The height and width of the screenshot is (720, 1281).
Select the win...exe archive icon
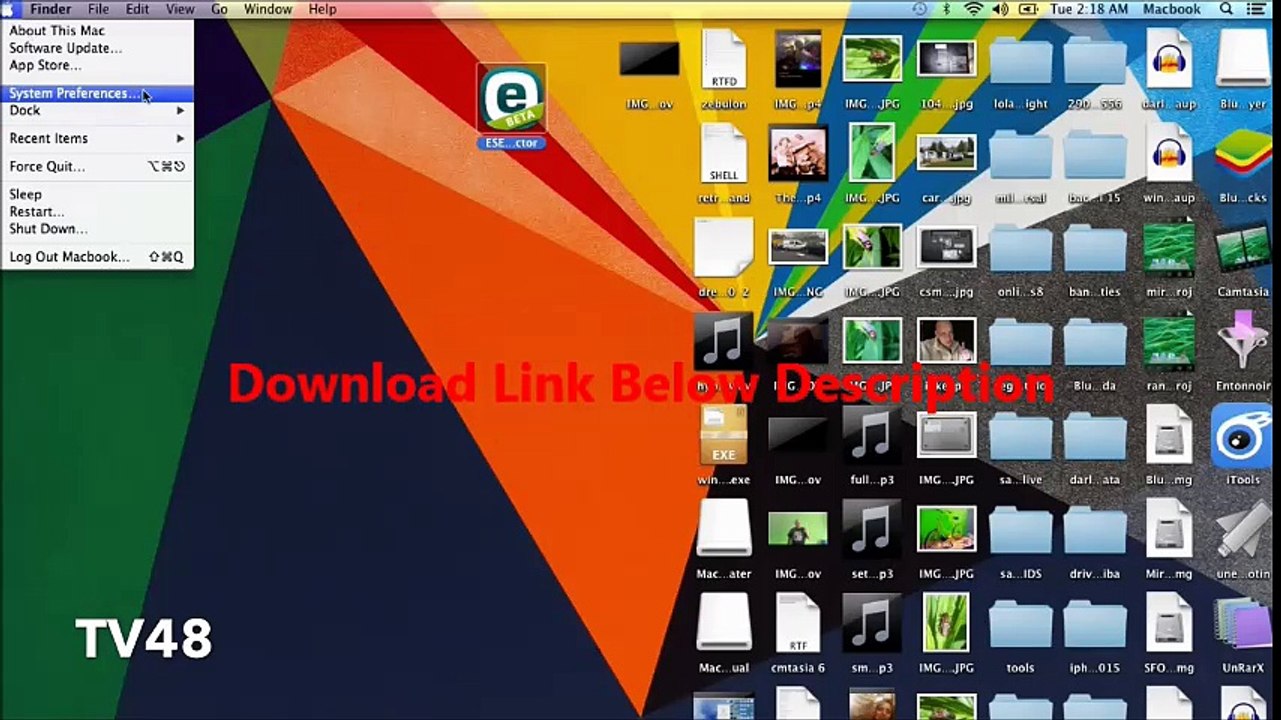coord(723,436)
